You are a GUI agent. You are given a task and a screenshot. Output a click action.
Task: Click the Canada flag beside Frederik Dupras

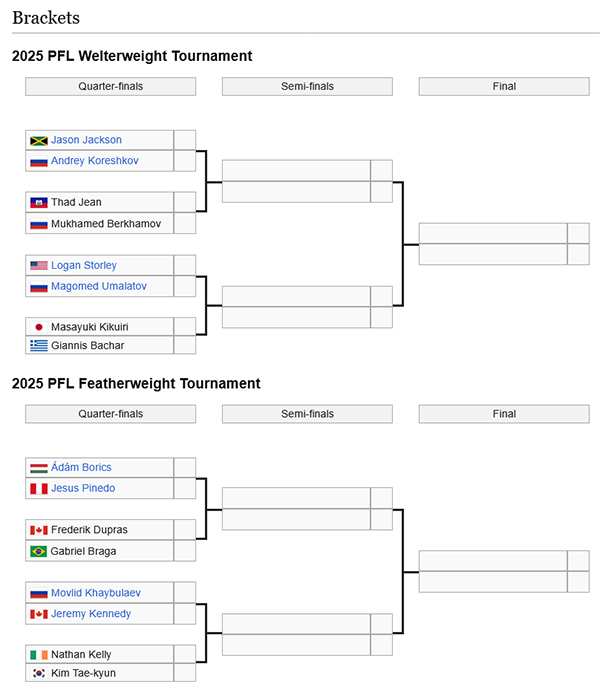[39, 531]
